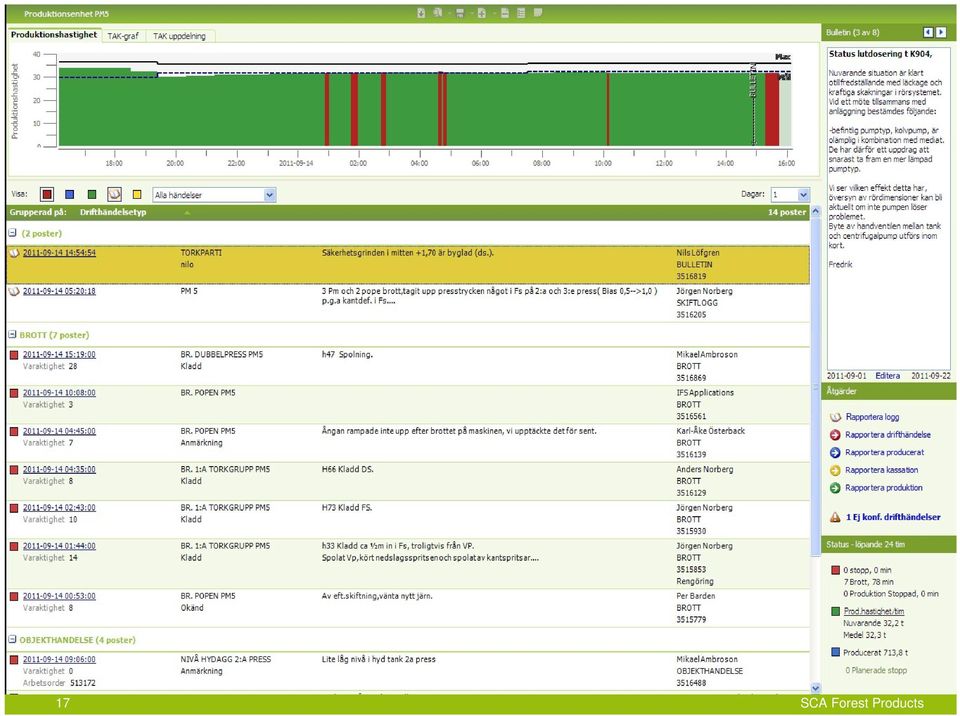Open the Dagar dropdown
Viewport: 960px width, 716px height.
tap(790, 195)
